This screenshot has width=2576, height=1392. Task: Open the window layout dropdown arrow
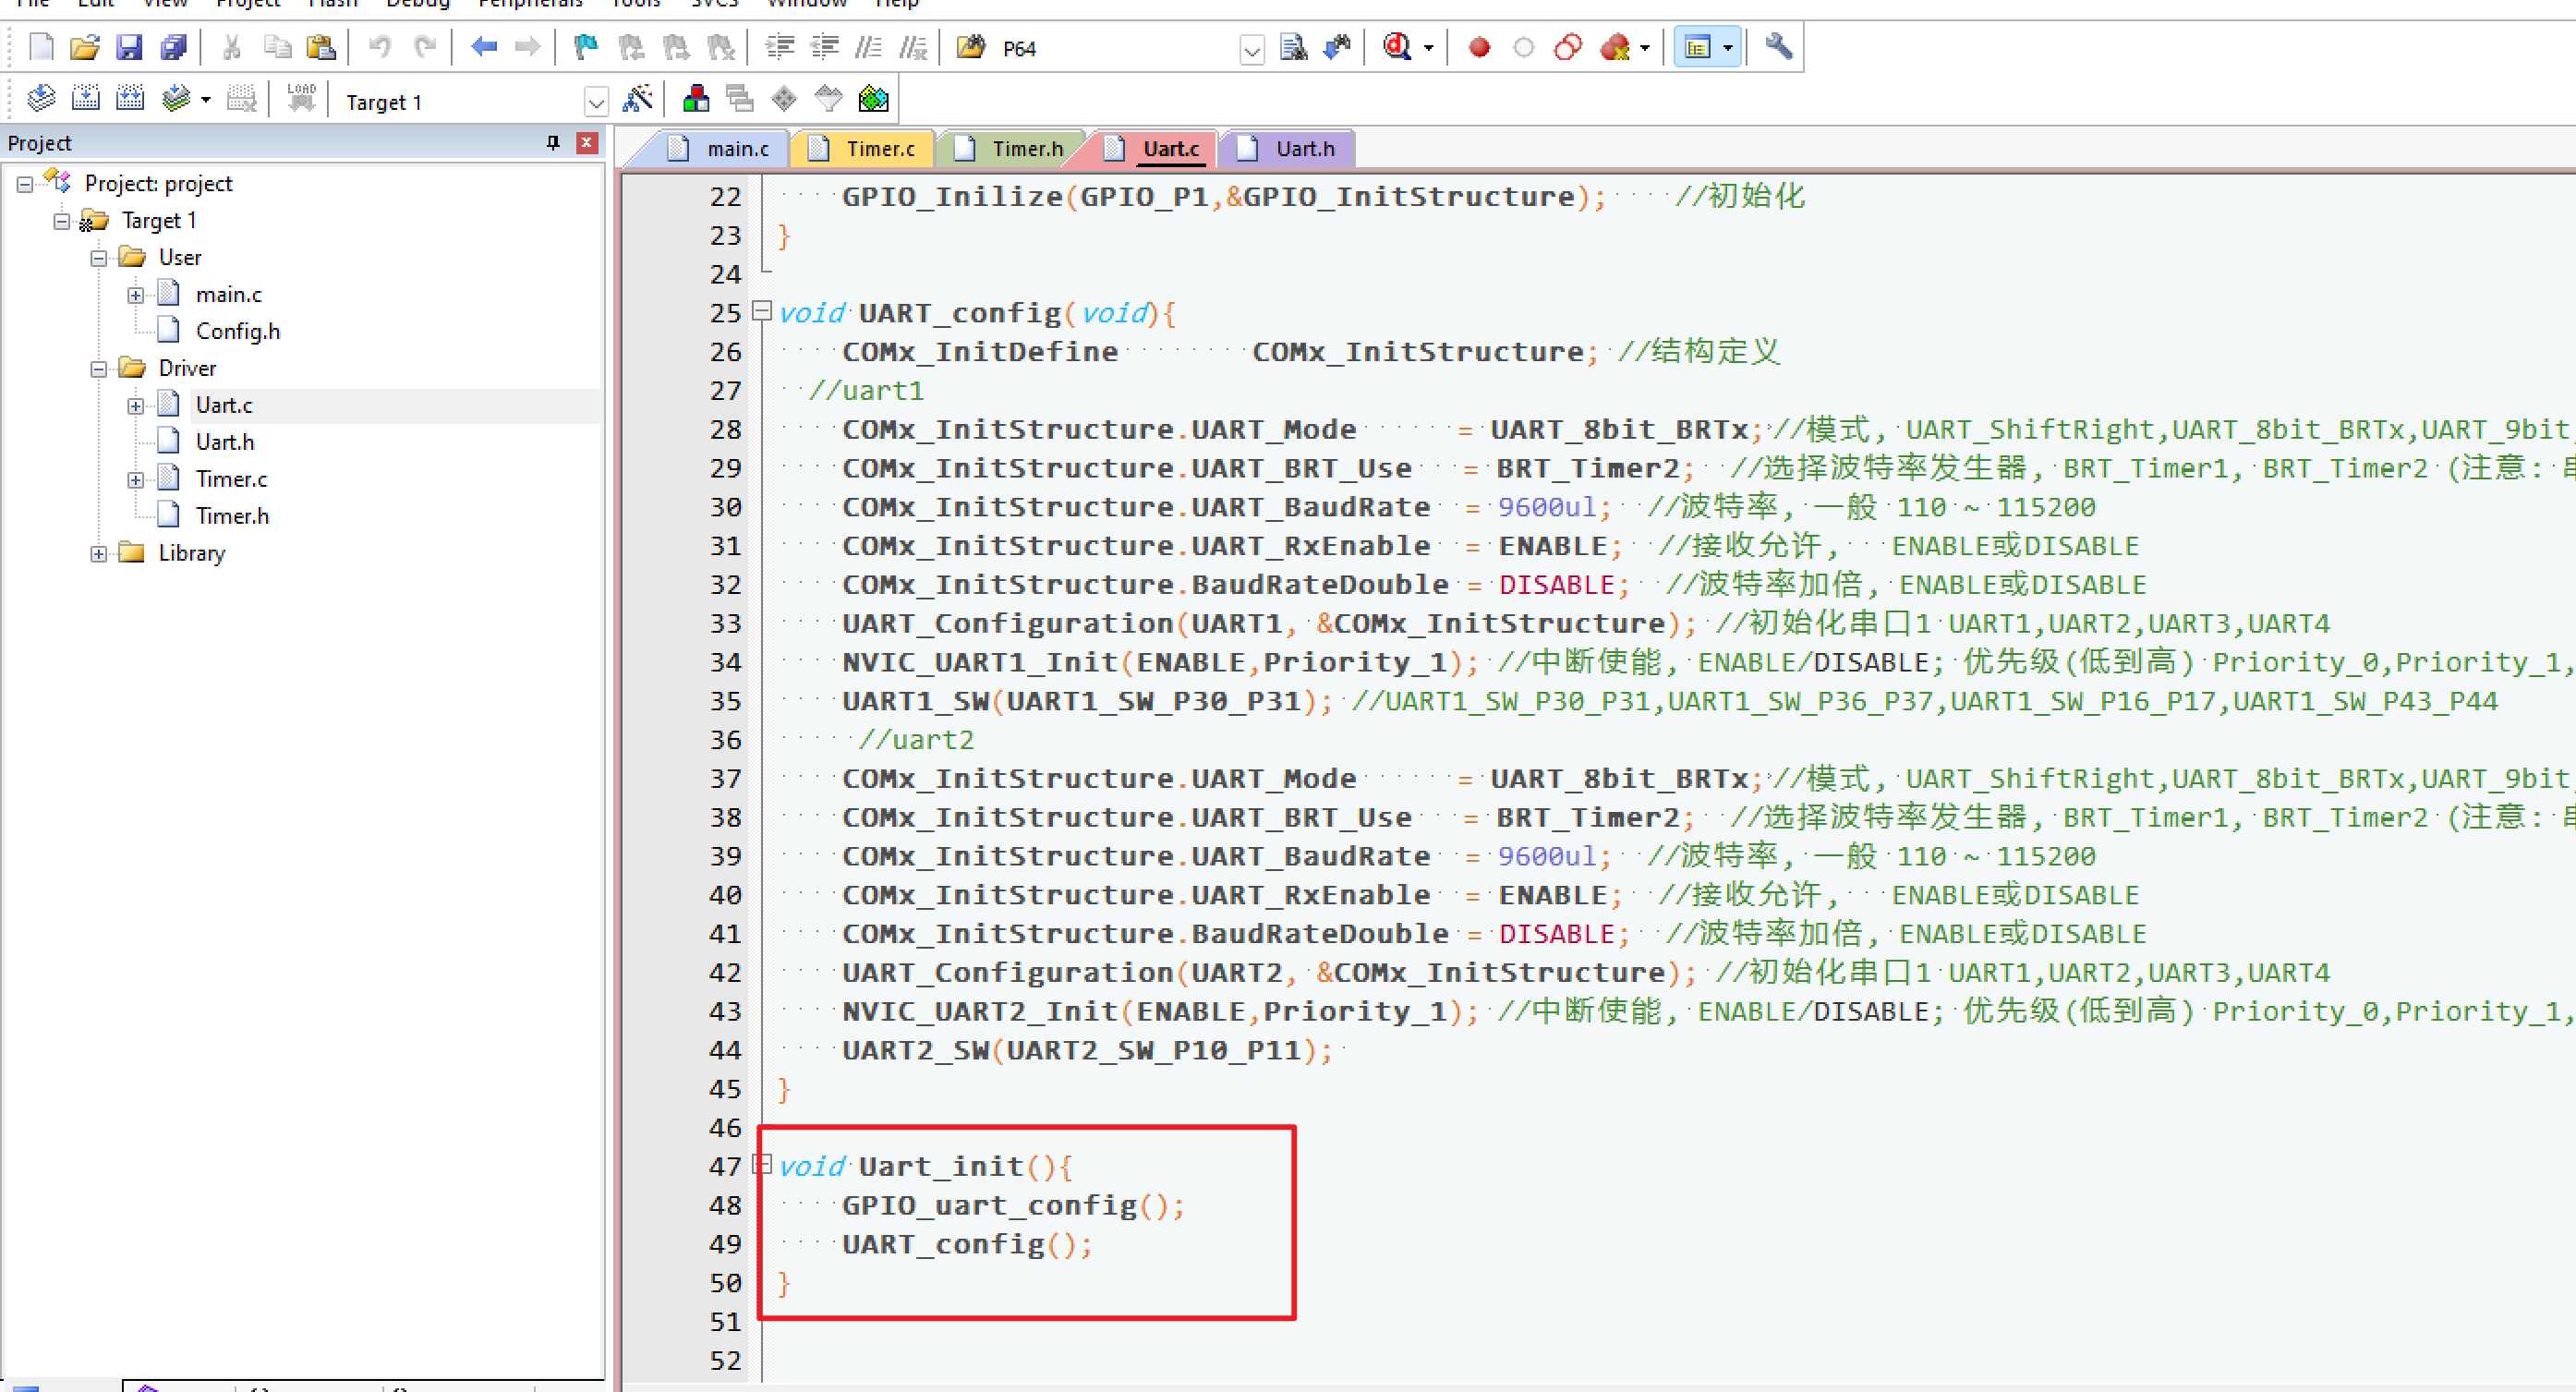pos(1728,48)
